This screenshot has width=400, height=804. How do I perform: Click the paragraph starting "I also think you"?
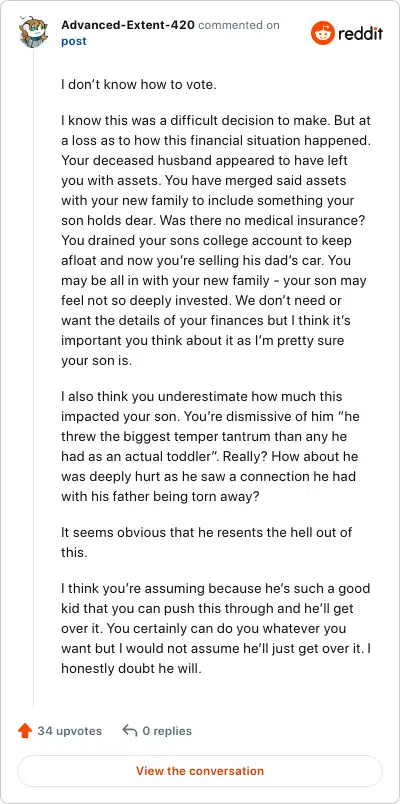coord(211,447)
